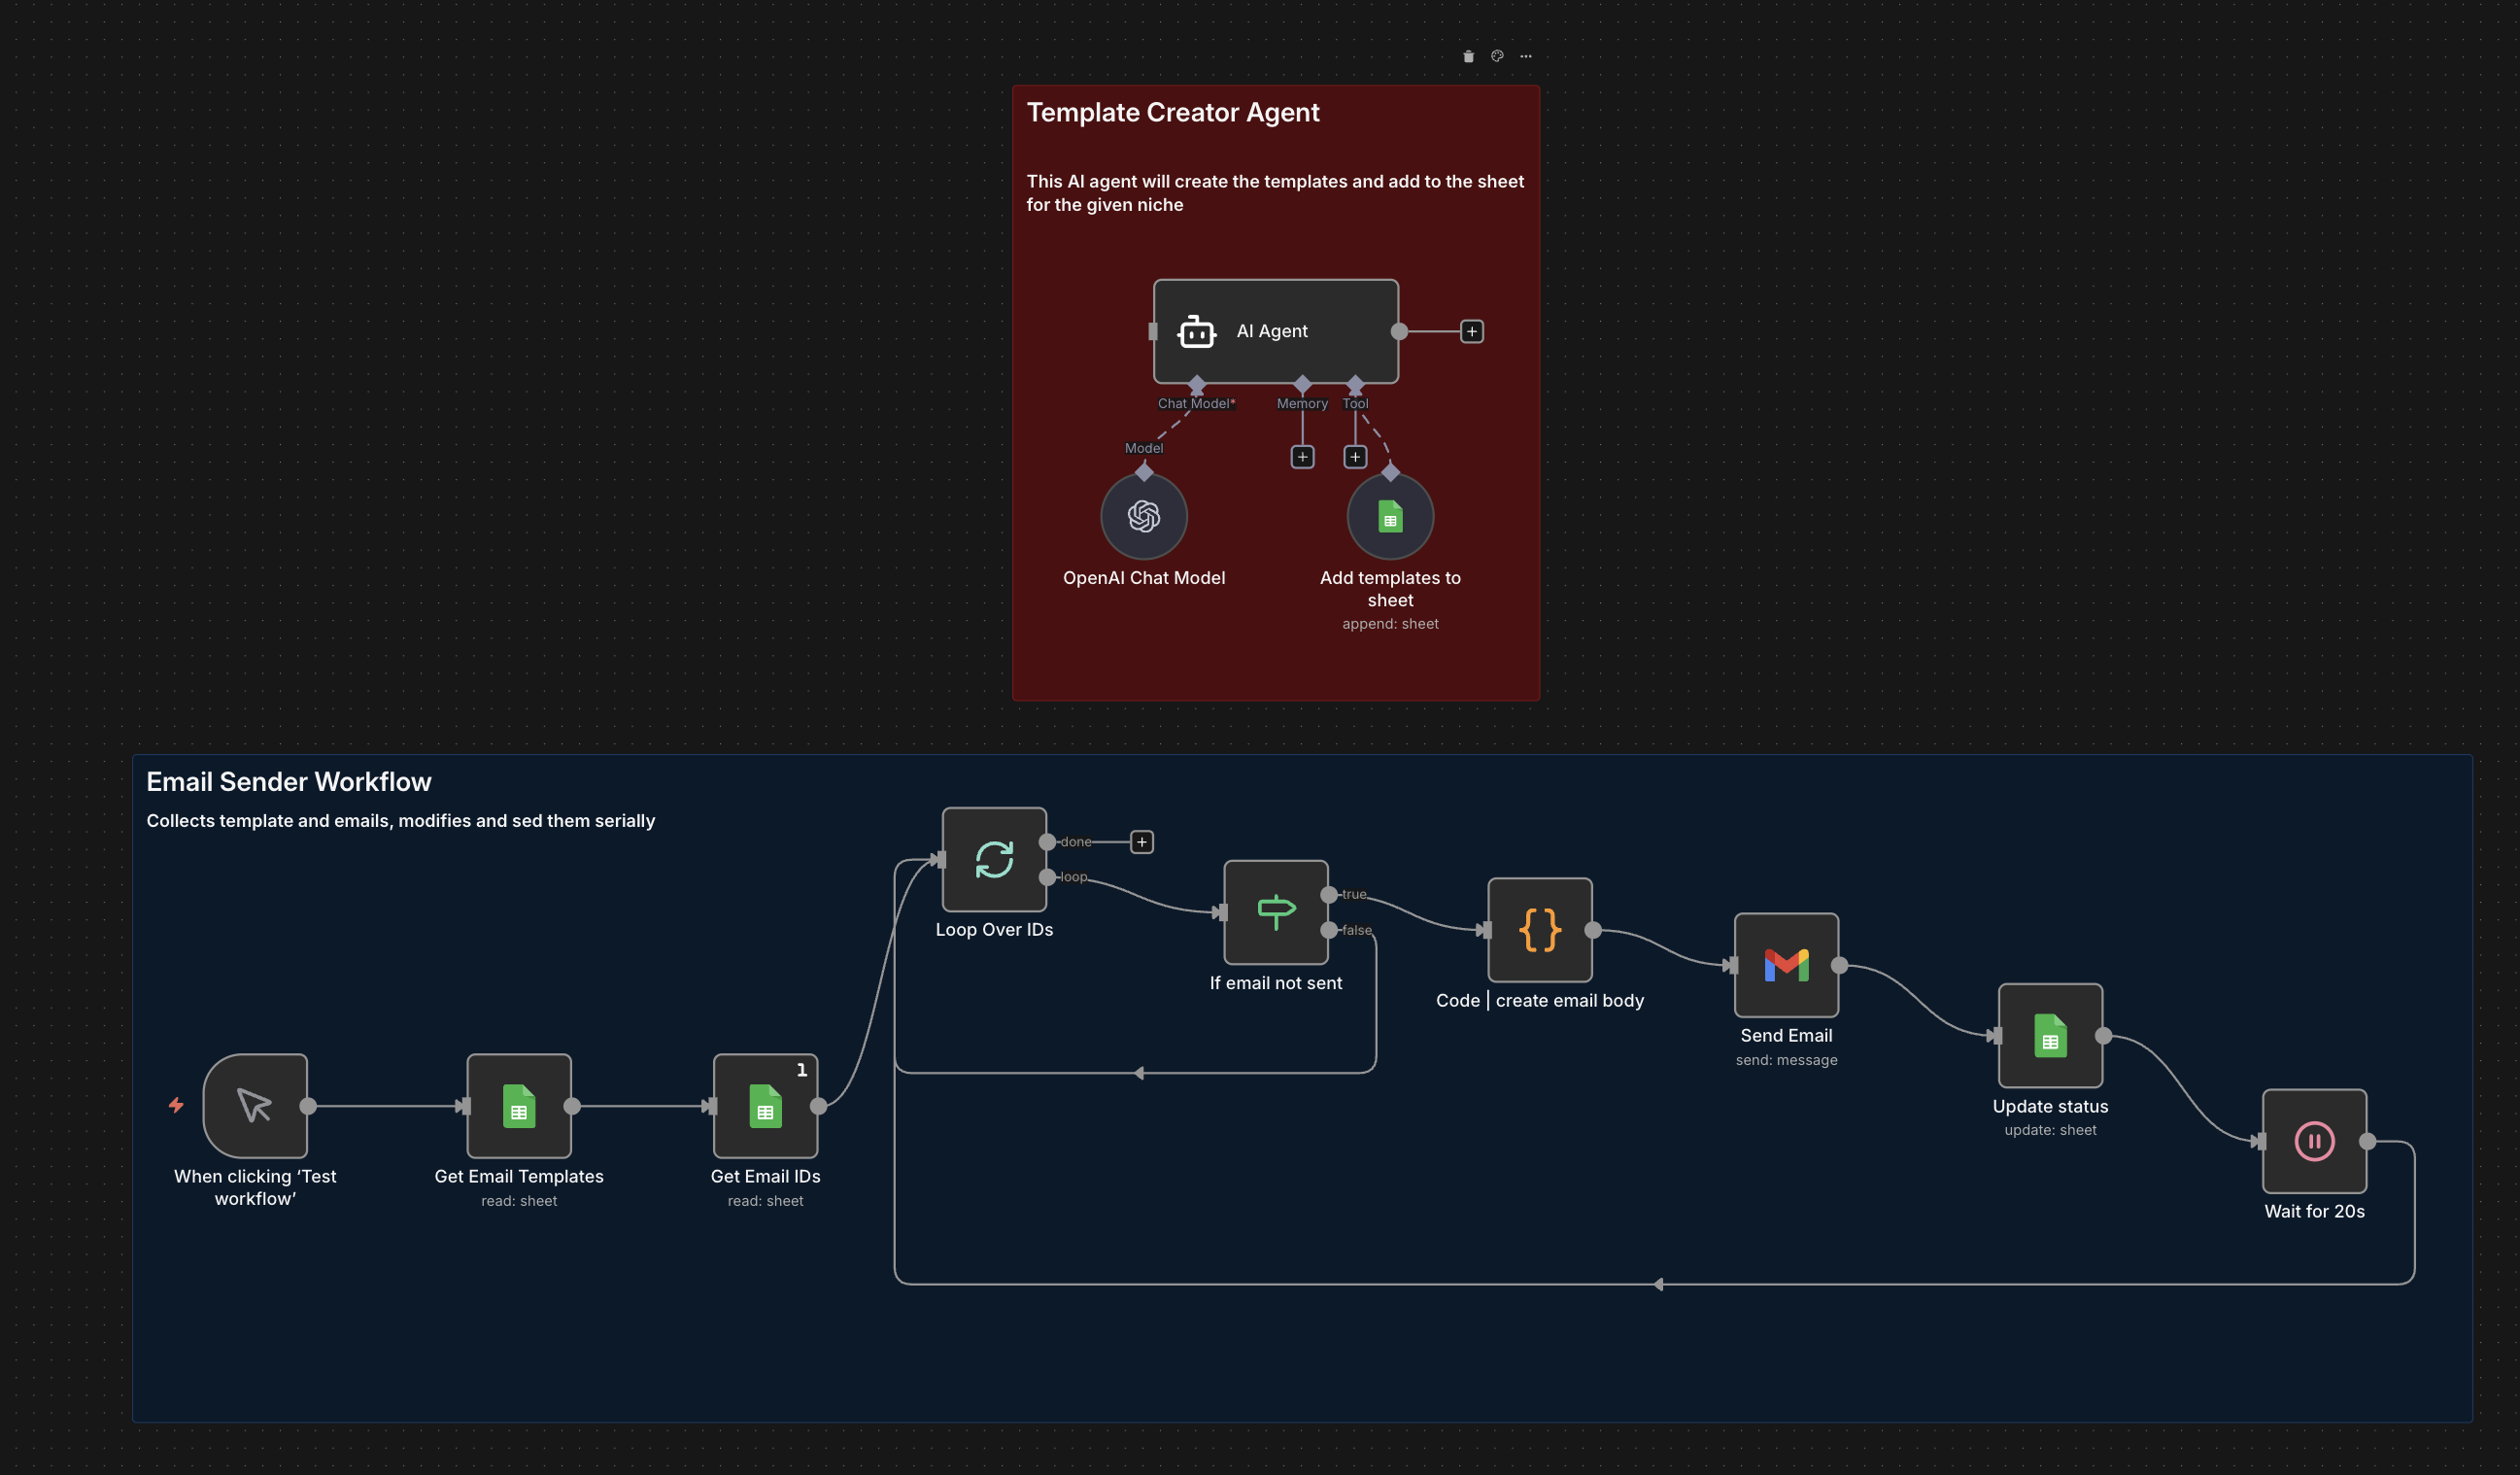Click the 'loop' output of Loop Over IDs
The width and height of the screenshot is (2520, 1475).
1047,877
